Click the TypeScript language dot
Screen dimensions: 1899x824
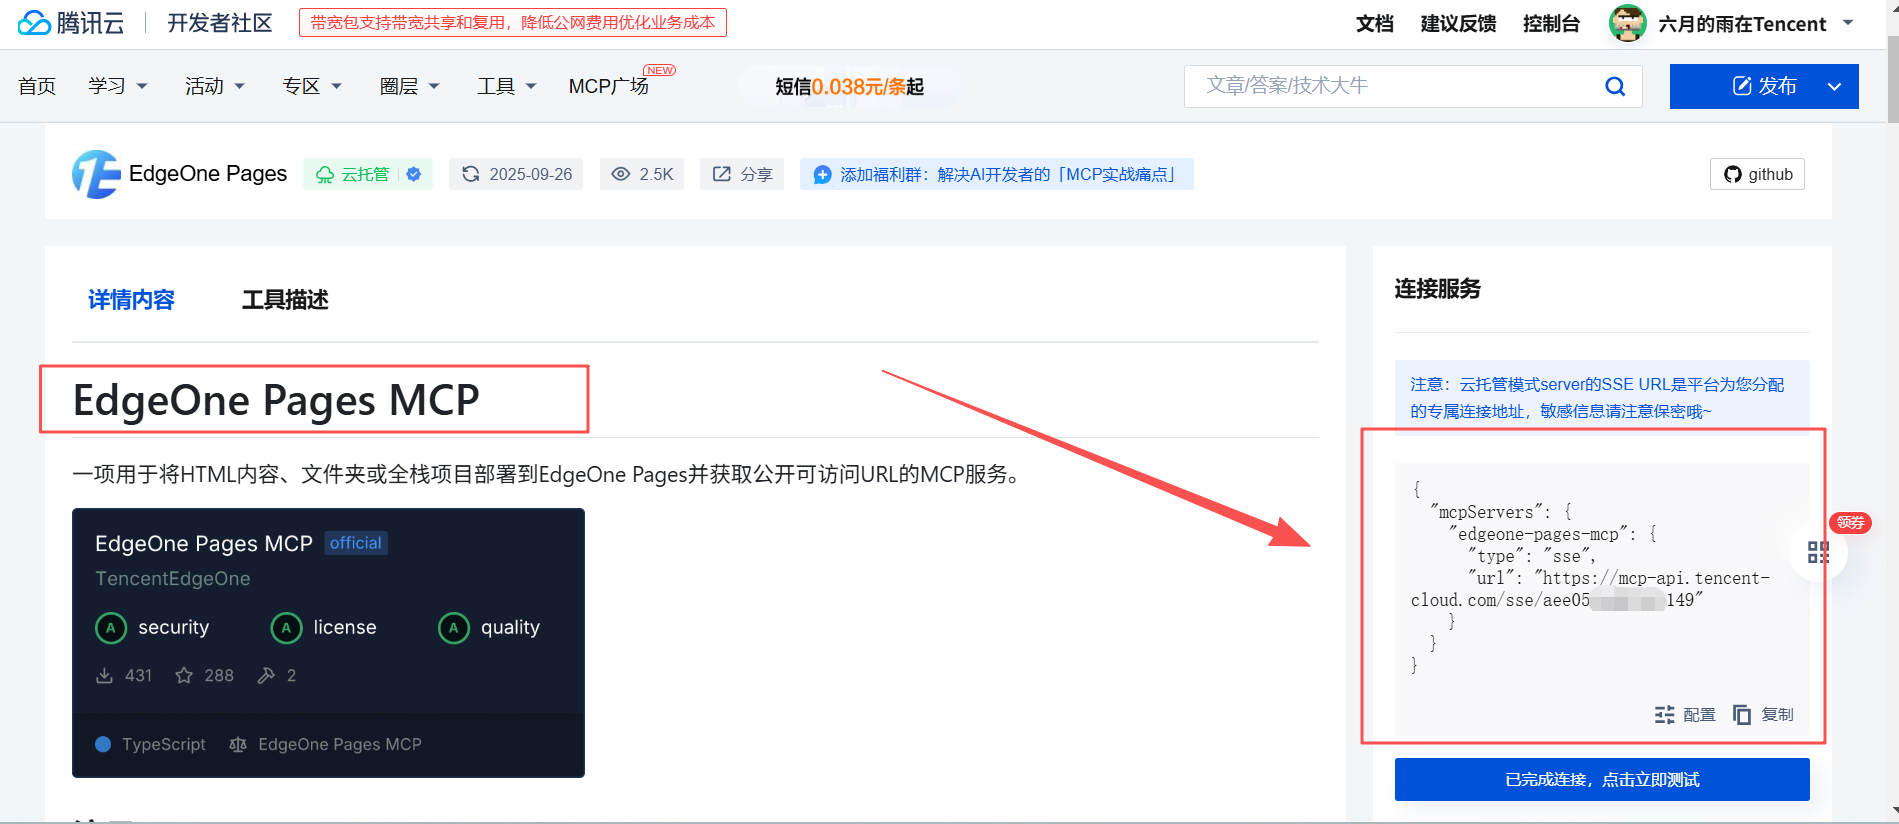[x=103, y=744]
